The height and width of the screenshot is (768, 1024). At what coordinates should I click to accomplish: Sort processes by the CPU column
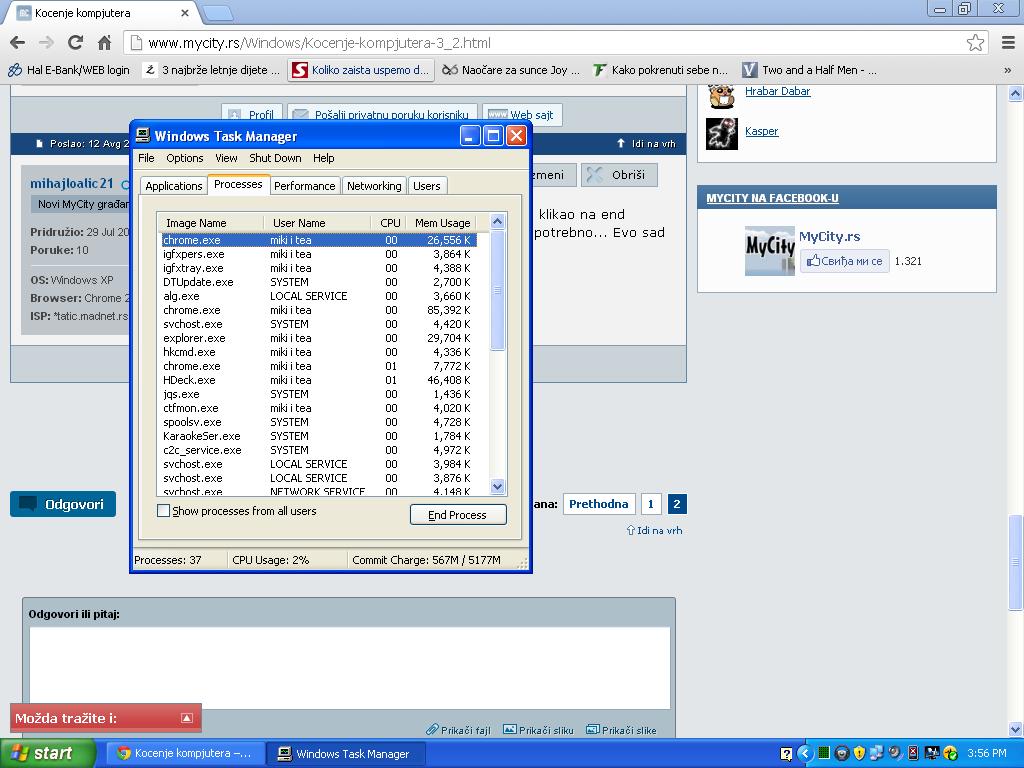coord(389,223)
